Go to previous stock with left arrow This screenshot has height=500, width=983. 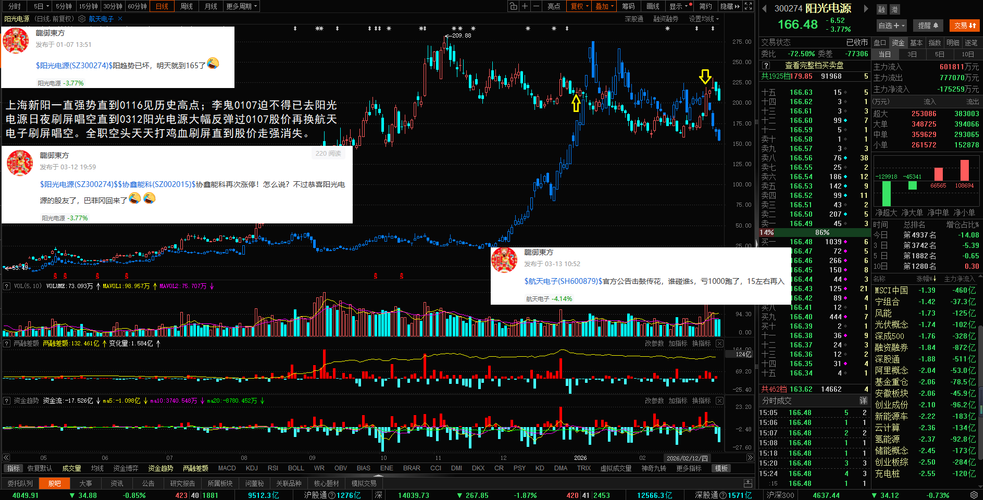tap(765, 9)
